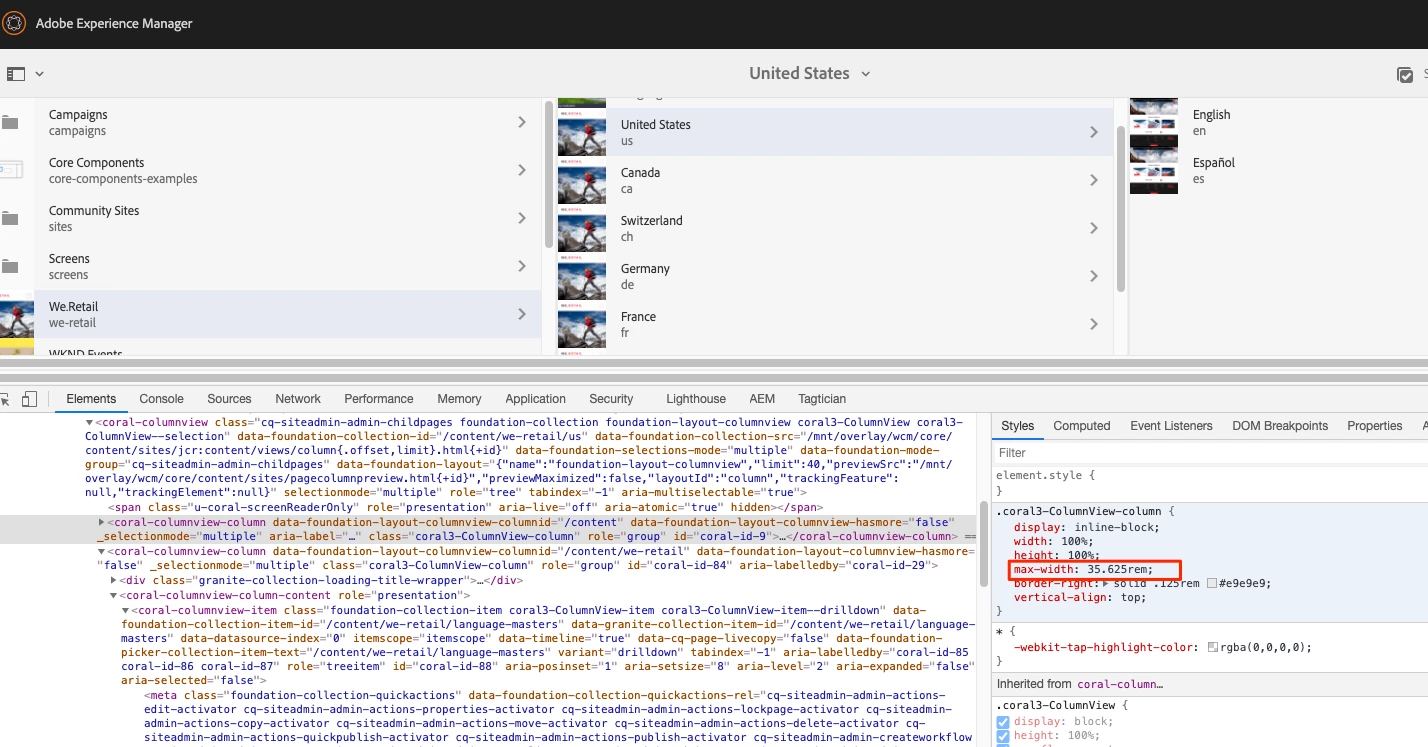
Task: Collapse the coral-columnview root DOM node
Action: point(89,423)
